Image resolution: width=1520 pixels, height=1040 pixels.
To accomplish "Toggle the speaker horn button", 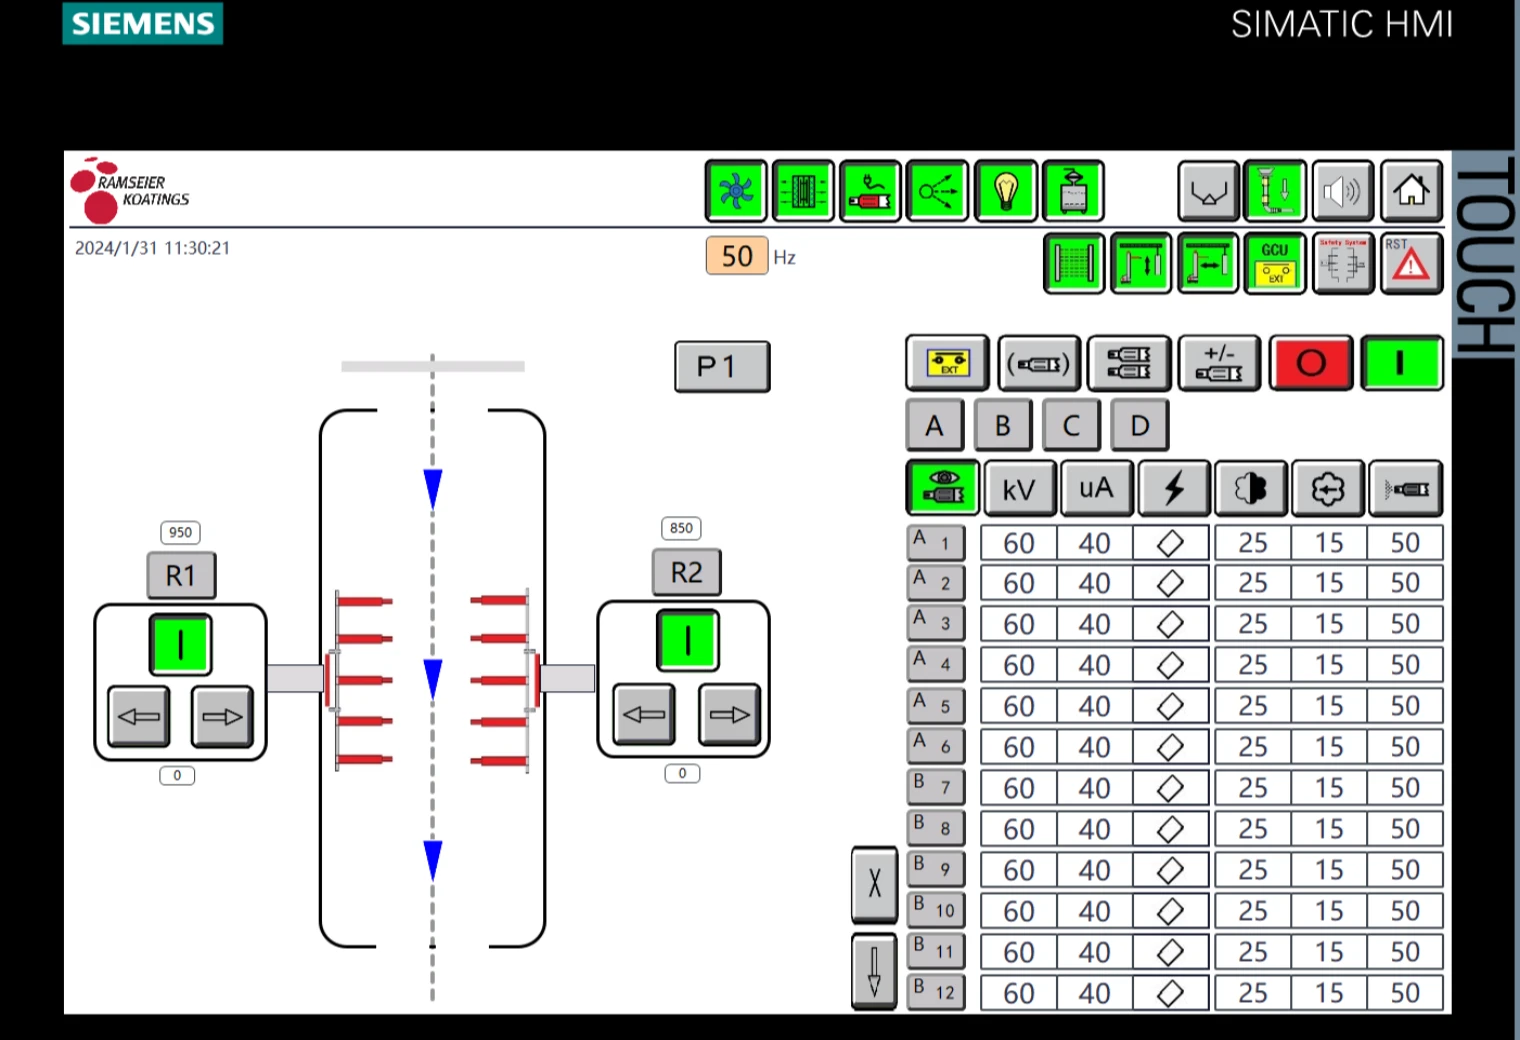I will pos(1342,190).
